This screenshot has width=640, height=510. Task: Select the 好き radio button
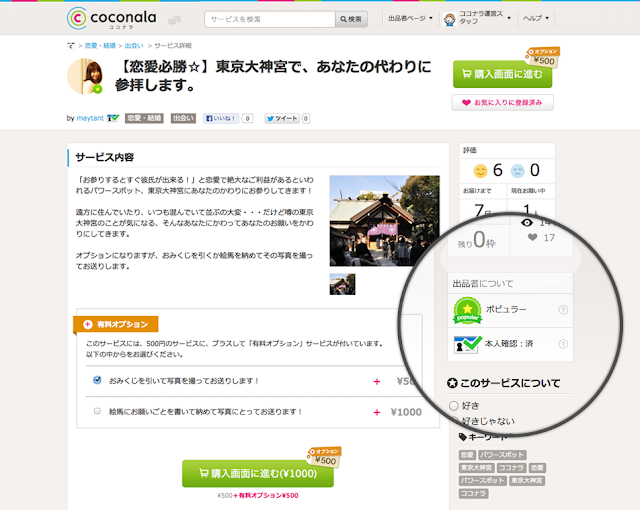453,406
